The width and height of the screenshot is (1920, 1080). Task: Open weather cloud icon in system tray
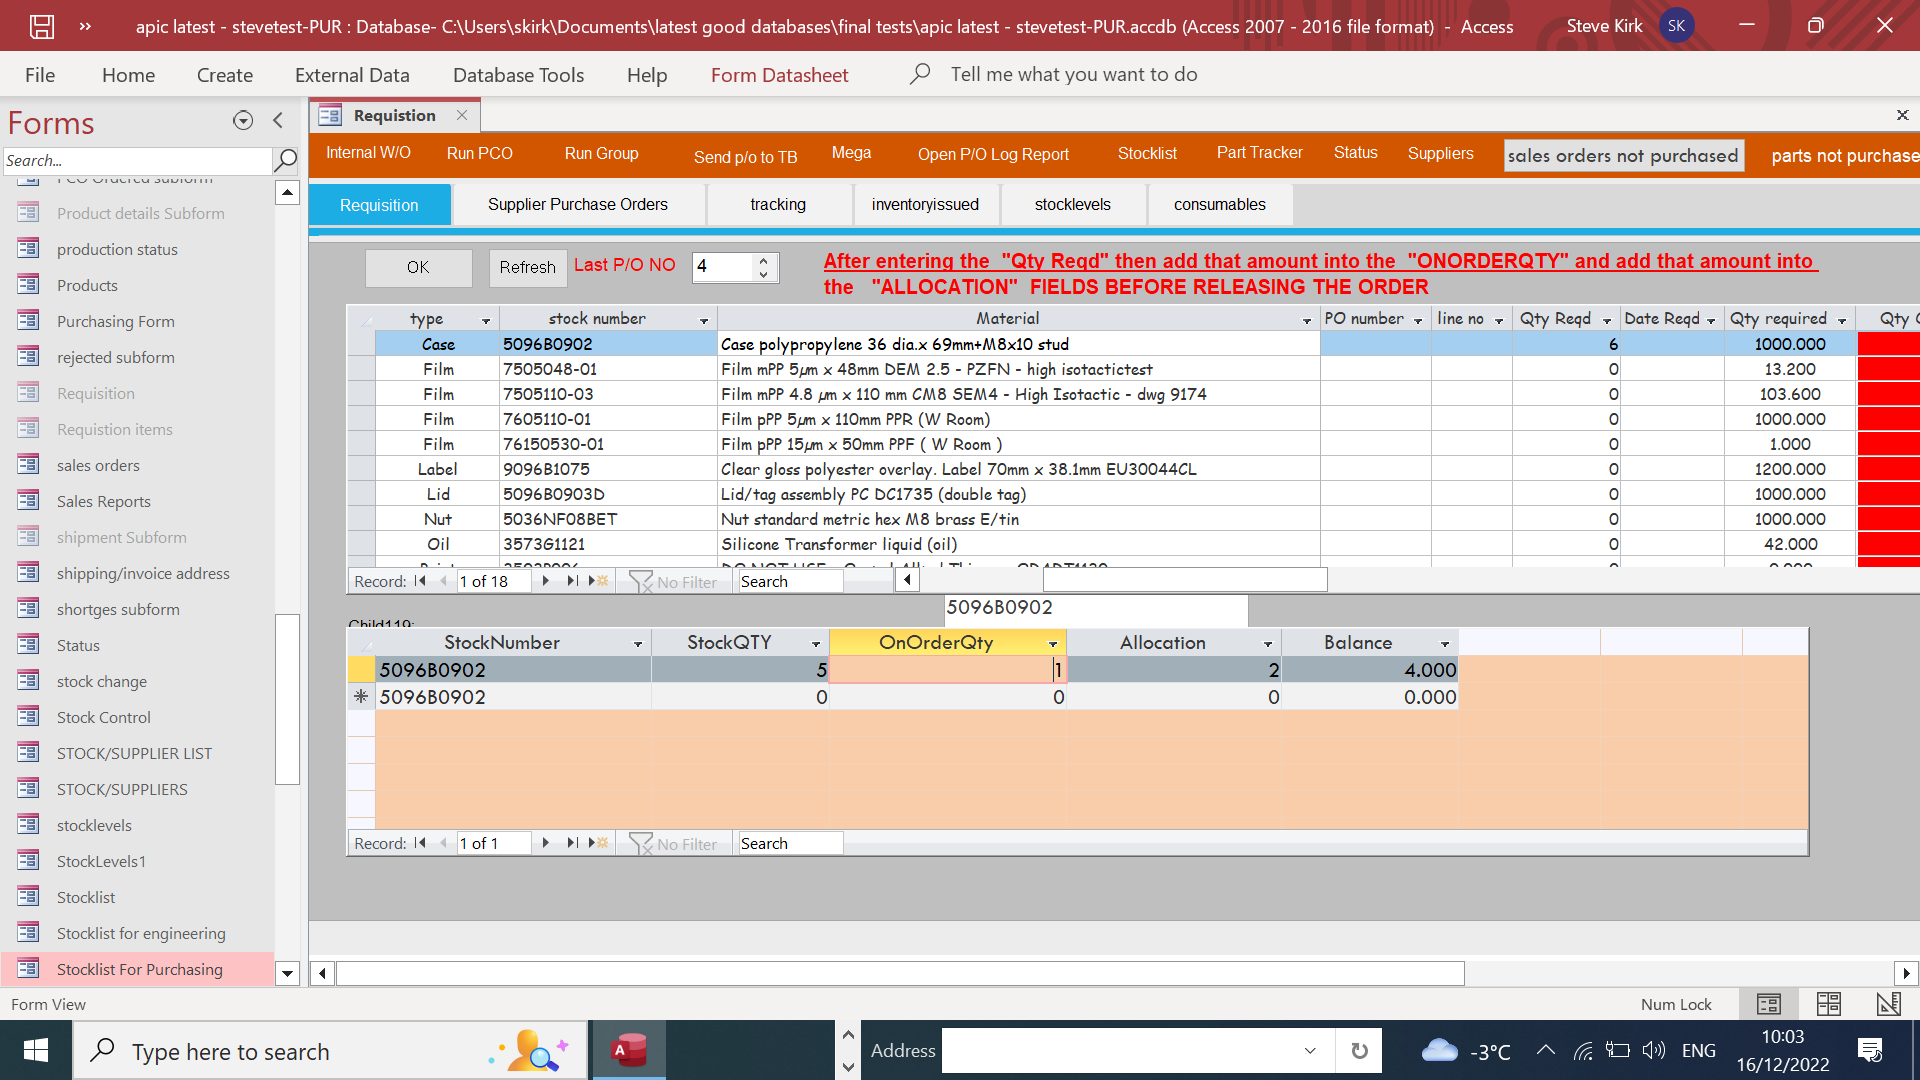coord(1439,1051)
